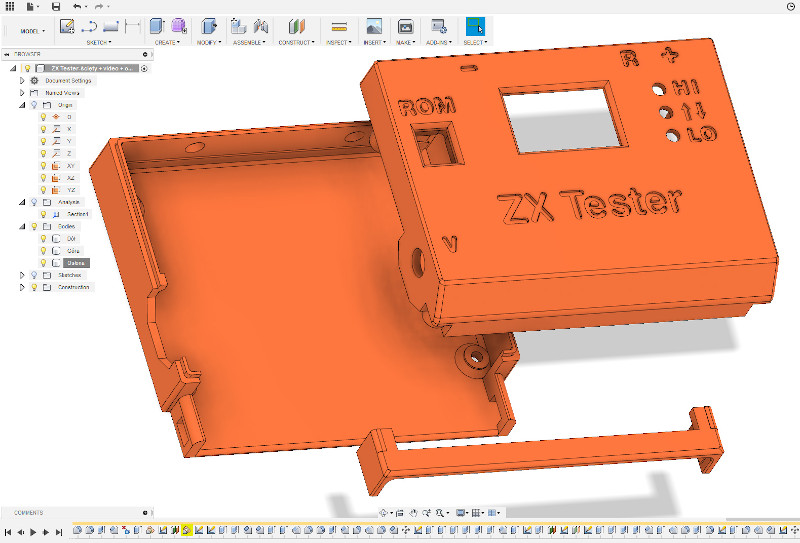The height and width of the screenshot is (543, 800).
Task: Select the yellow-highlighted timeline feature
Action: [187, 530]
